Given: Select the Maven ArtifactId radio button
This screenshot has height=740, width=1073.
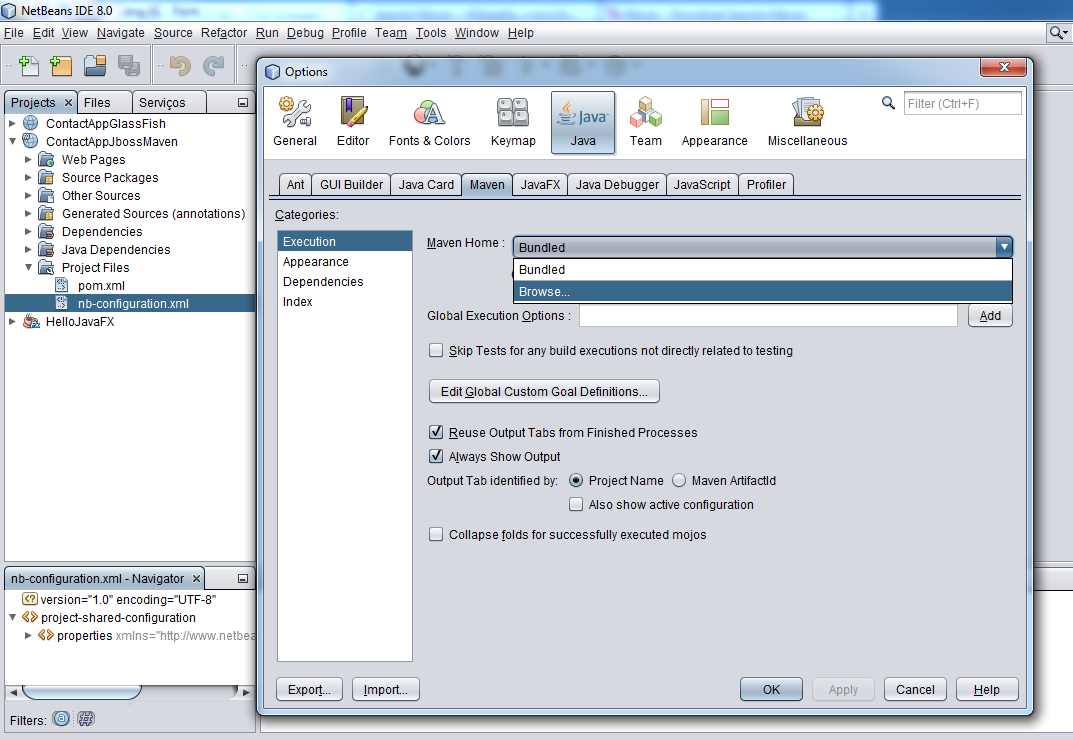Looking at the screenshot, I should point(680,480).
